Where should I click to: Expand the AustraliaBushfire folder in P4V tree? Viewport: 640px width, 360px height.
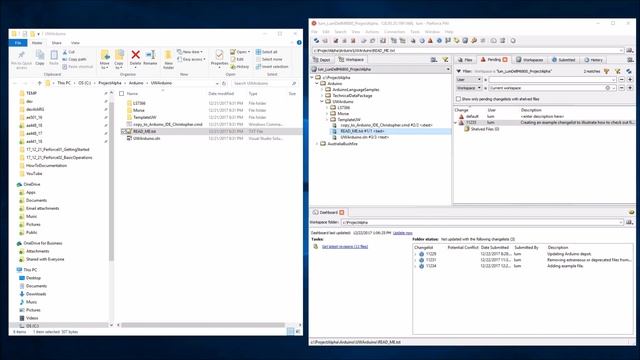click(317, 144)
